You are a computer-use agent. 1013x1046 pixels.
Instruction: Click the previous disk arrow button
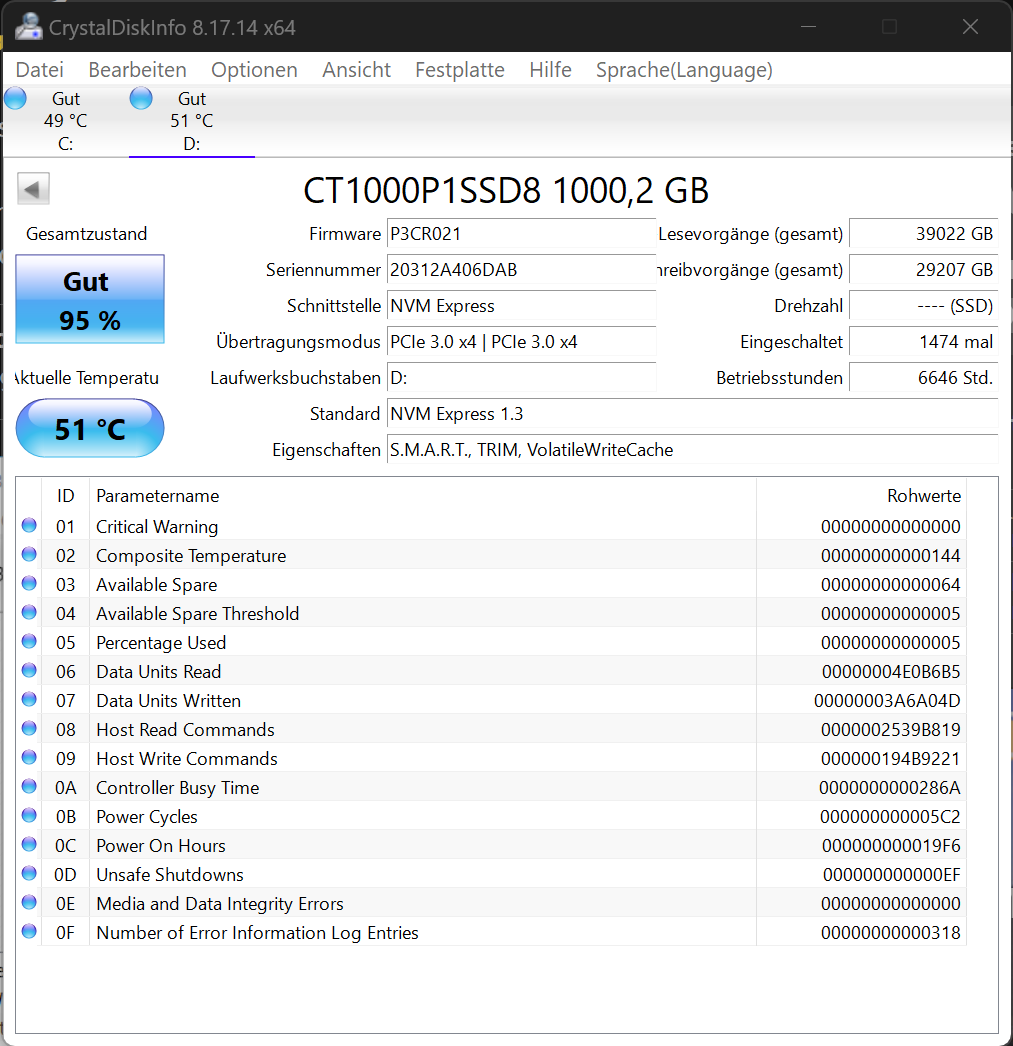pyautogui.click(x=33, y=189)
